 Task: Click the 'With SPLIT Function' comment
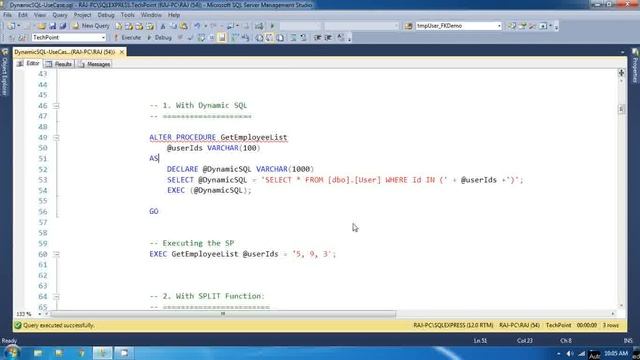click(x=207, y=296)
